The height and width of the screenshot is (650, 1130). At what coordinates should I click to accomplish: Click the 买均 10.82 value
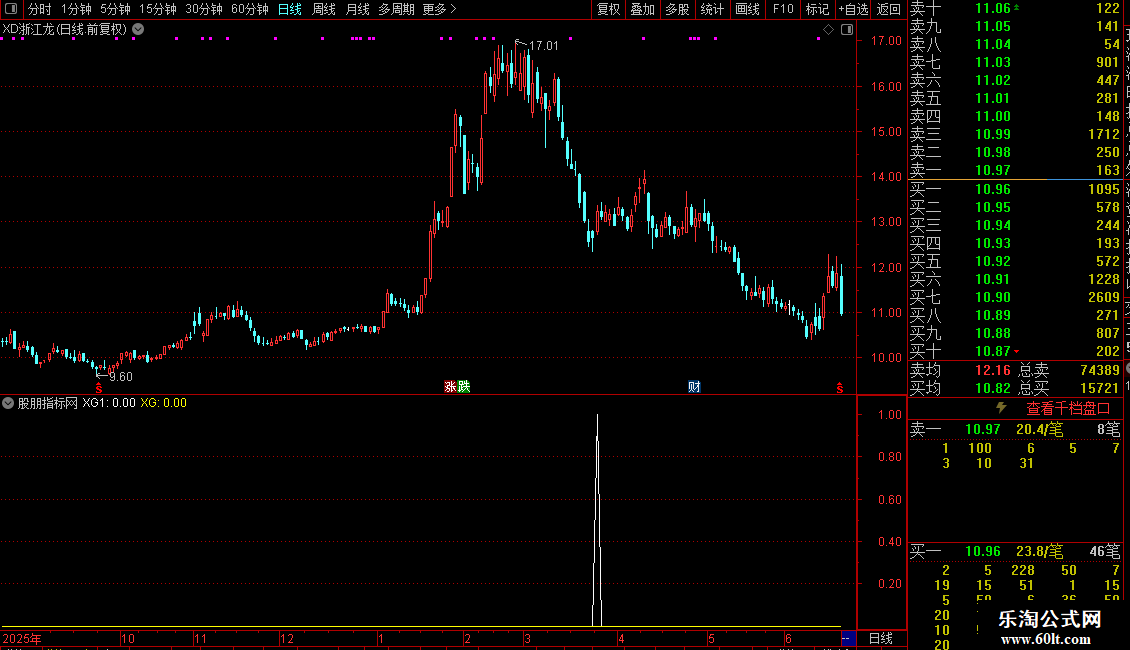(992, 388)
